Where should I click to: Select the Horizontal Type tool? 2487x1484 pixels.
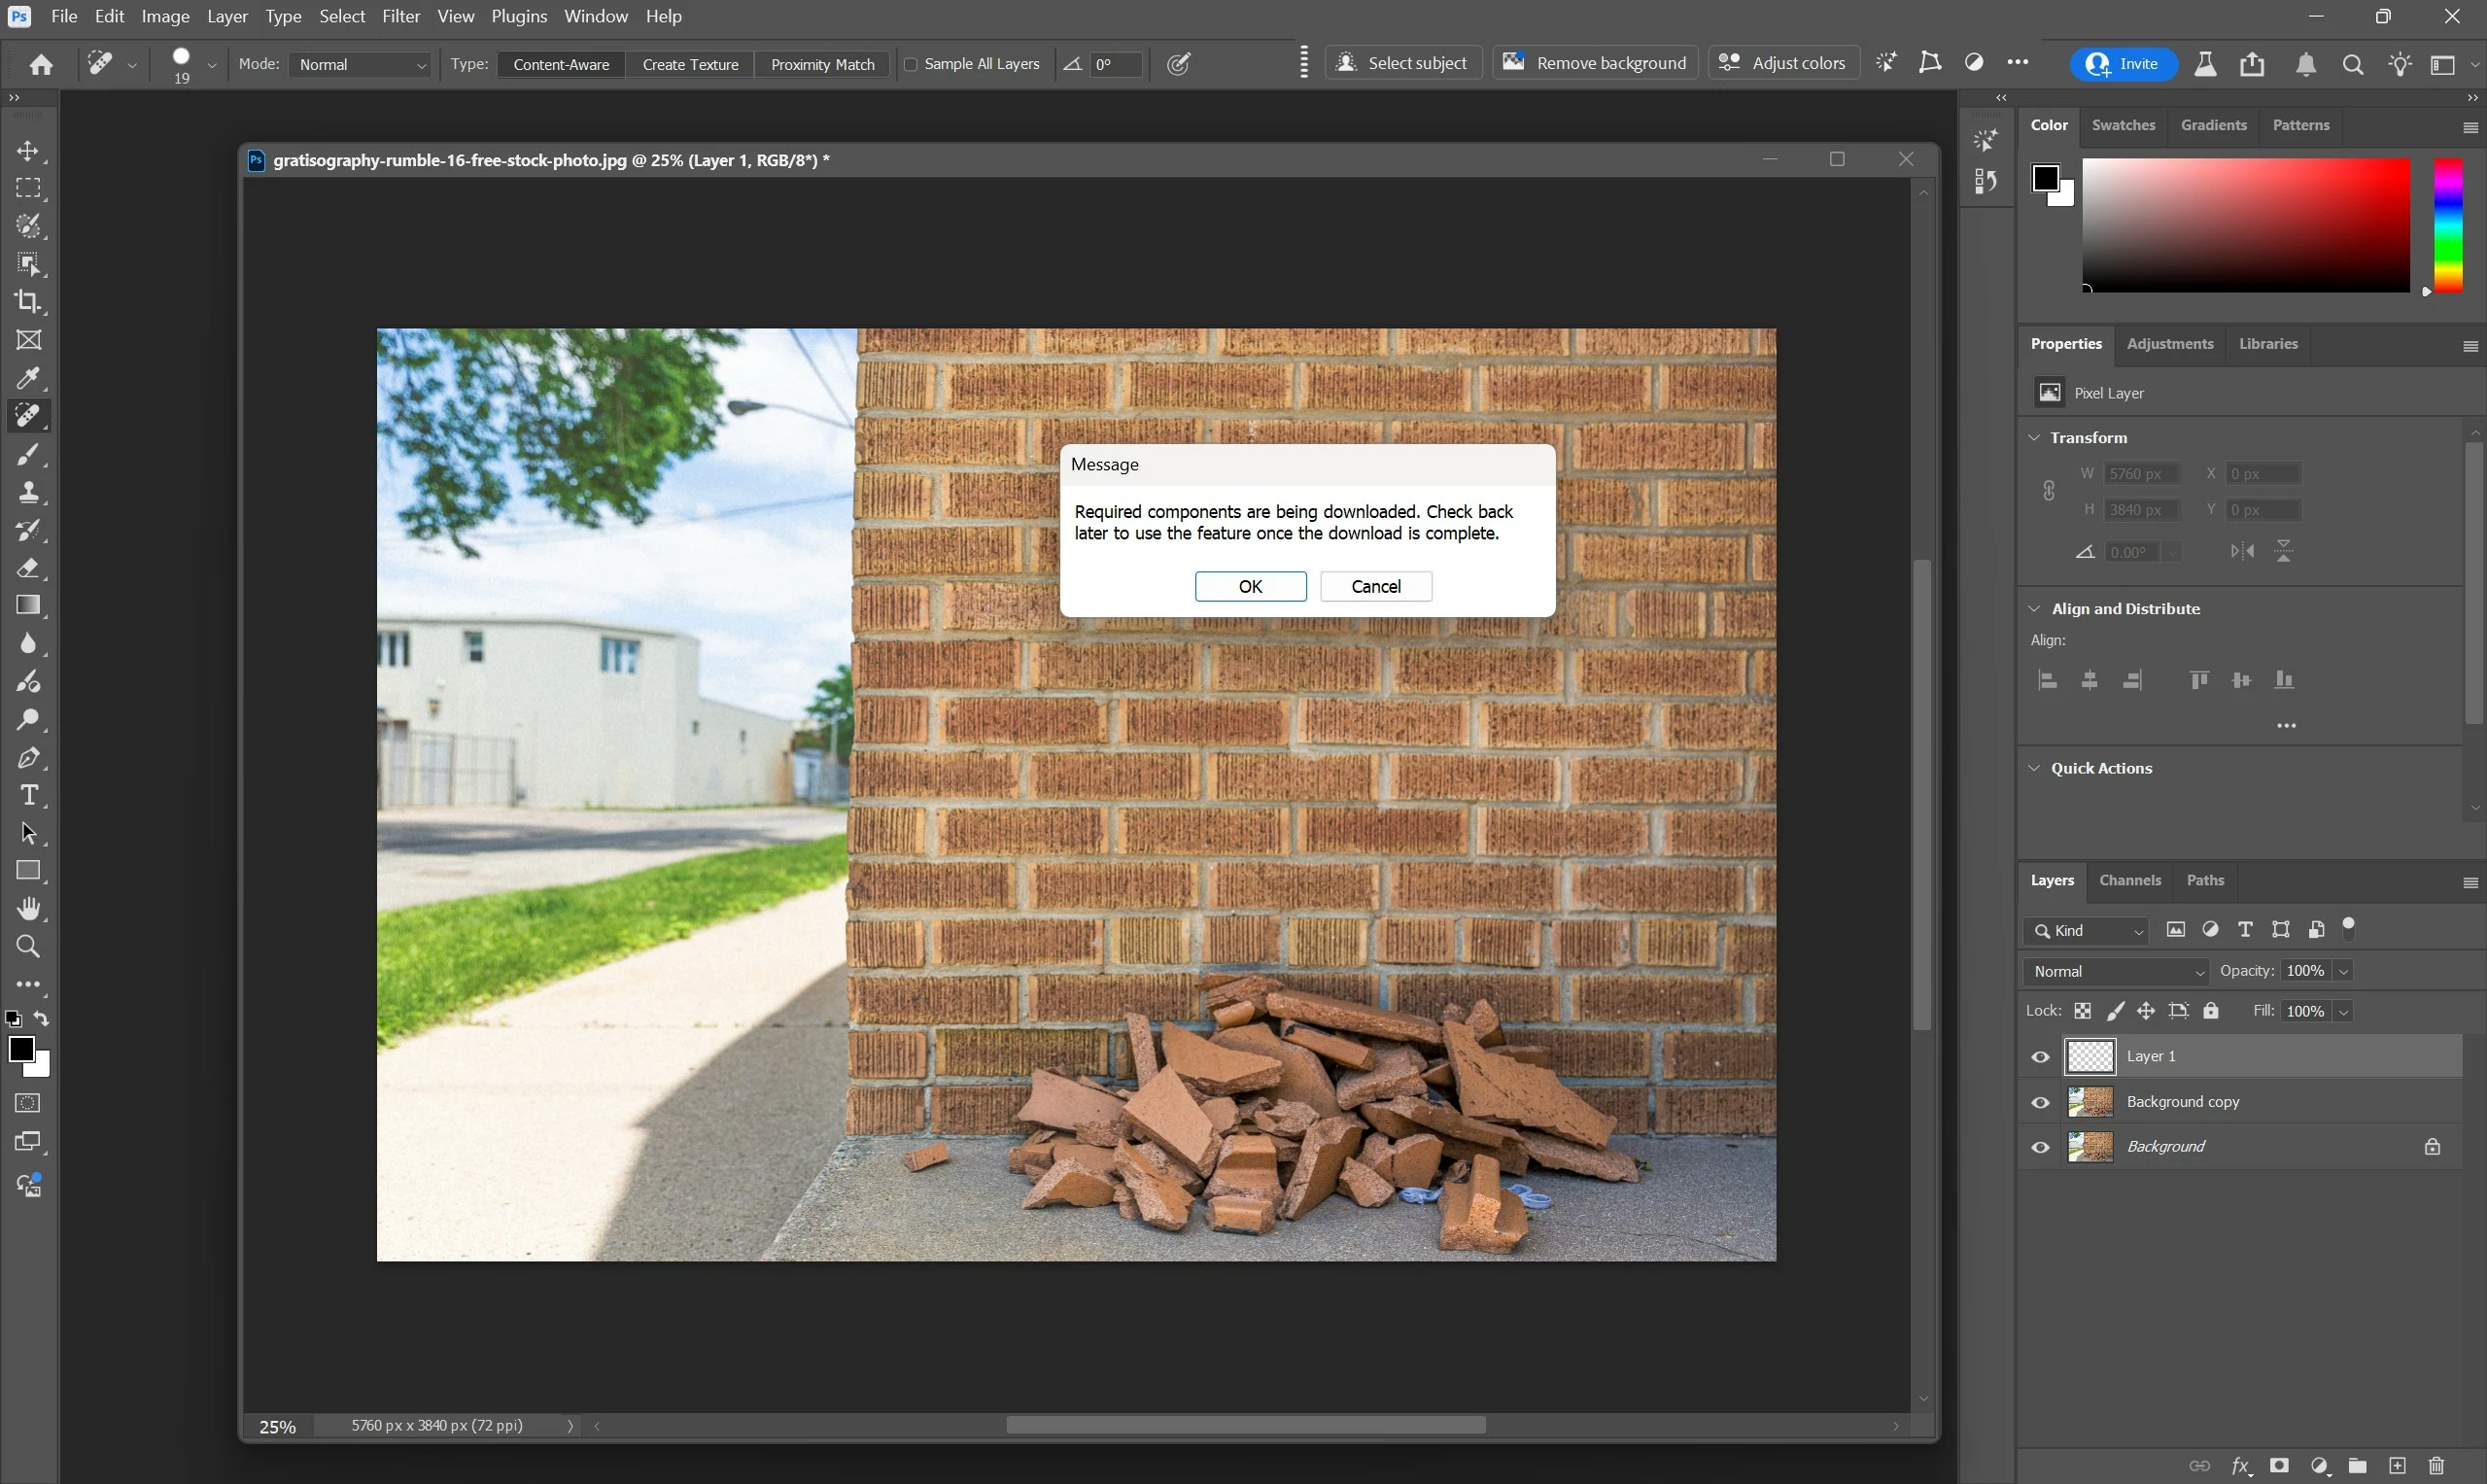tap(28, 796)
